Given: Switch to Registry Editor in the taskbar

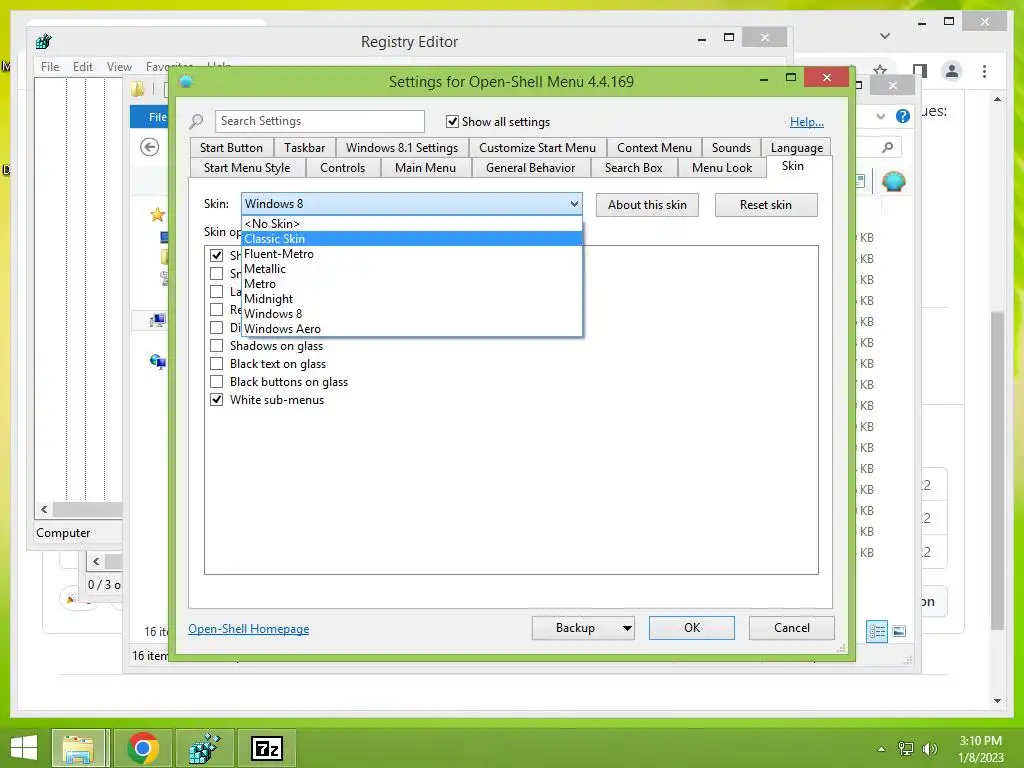Looking at the screenshot, I should click(x=205, y=748).
